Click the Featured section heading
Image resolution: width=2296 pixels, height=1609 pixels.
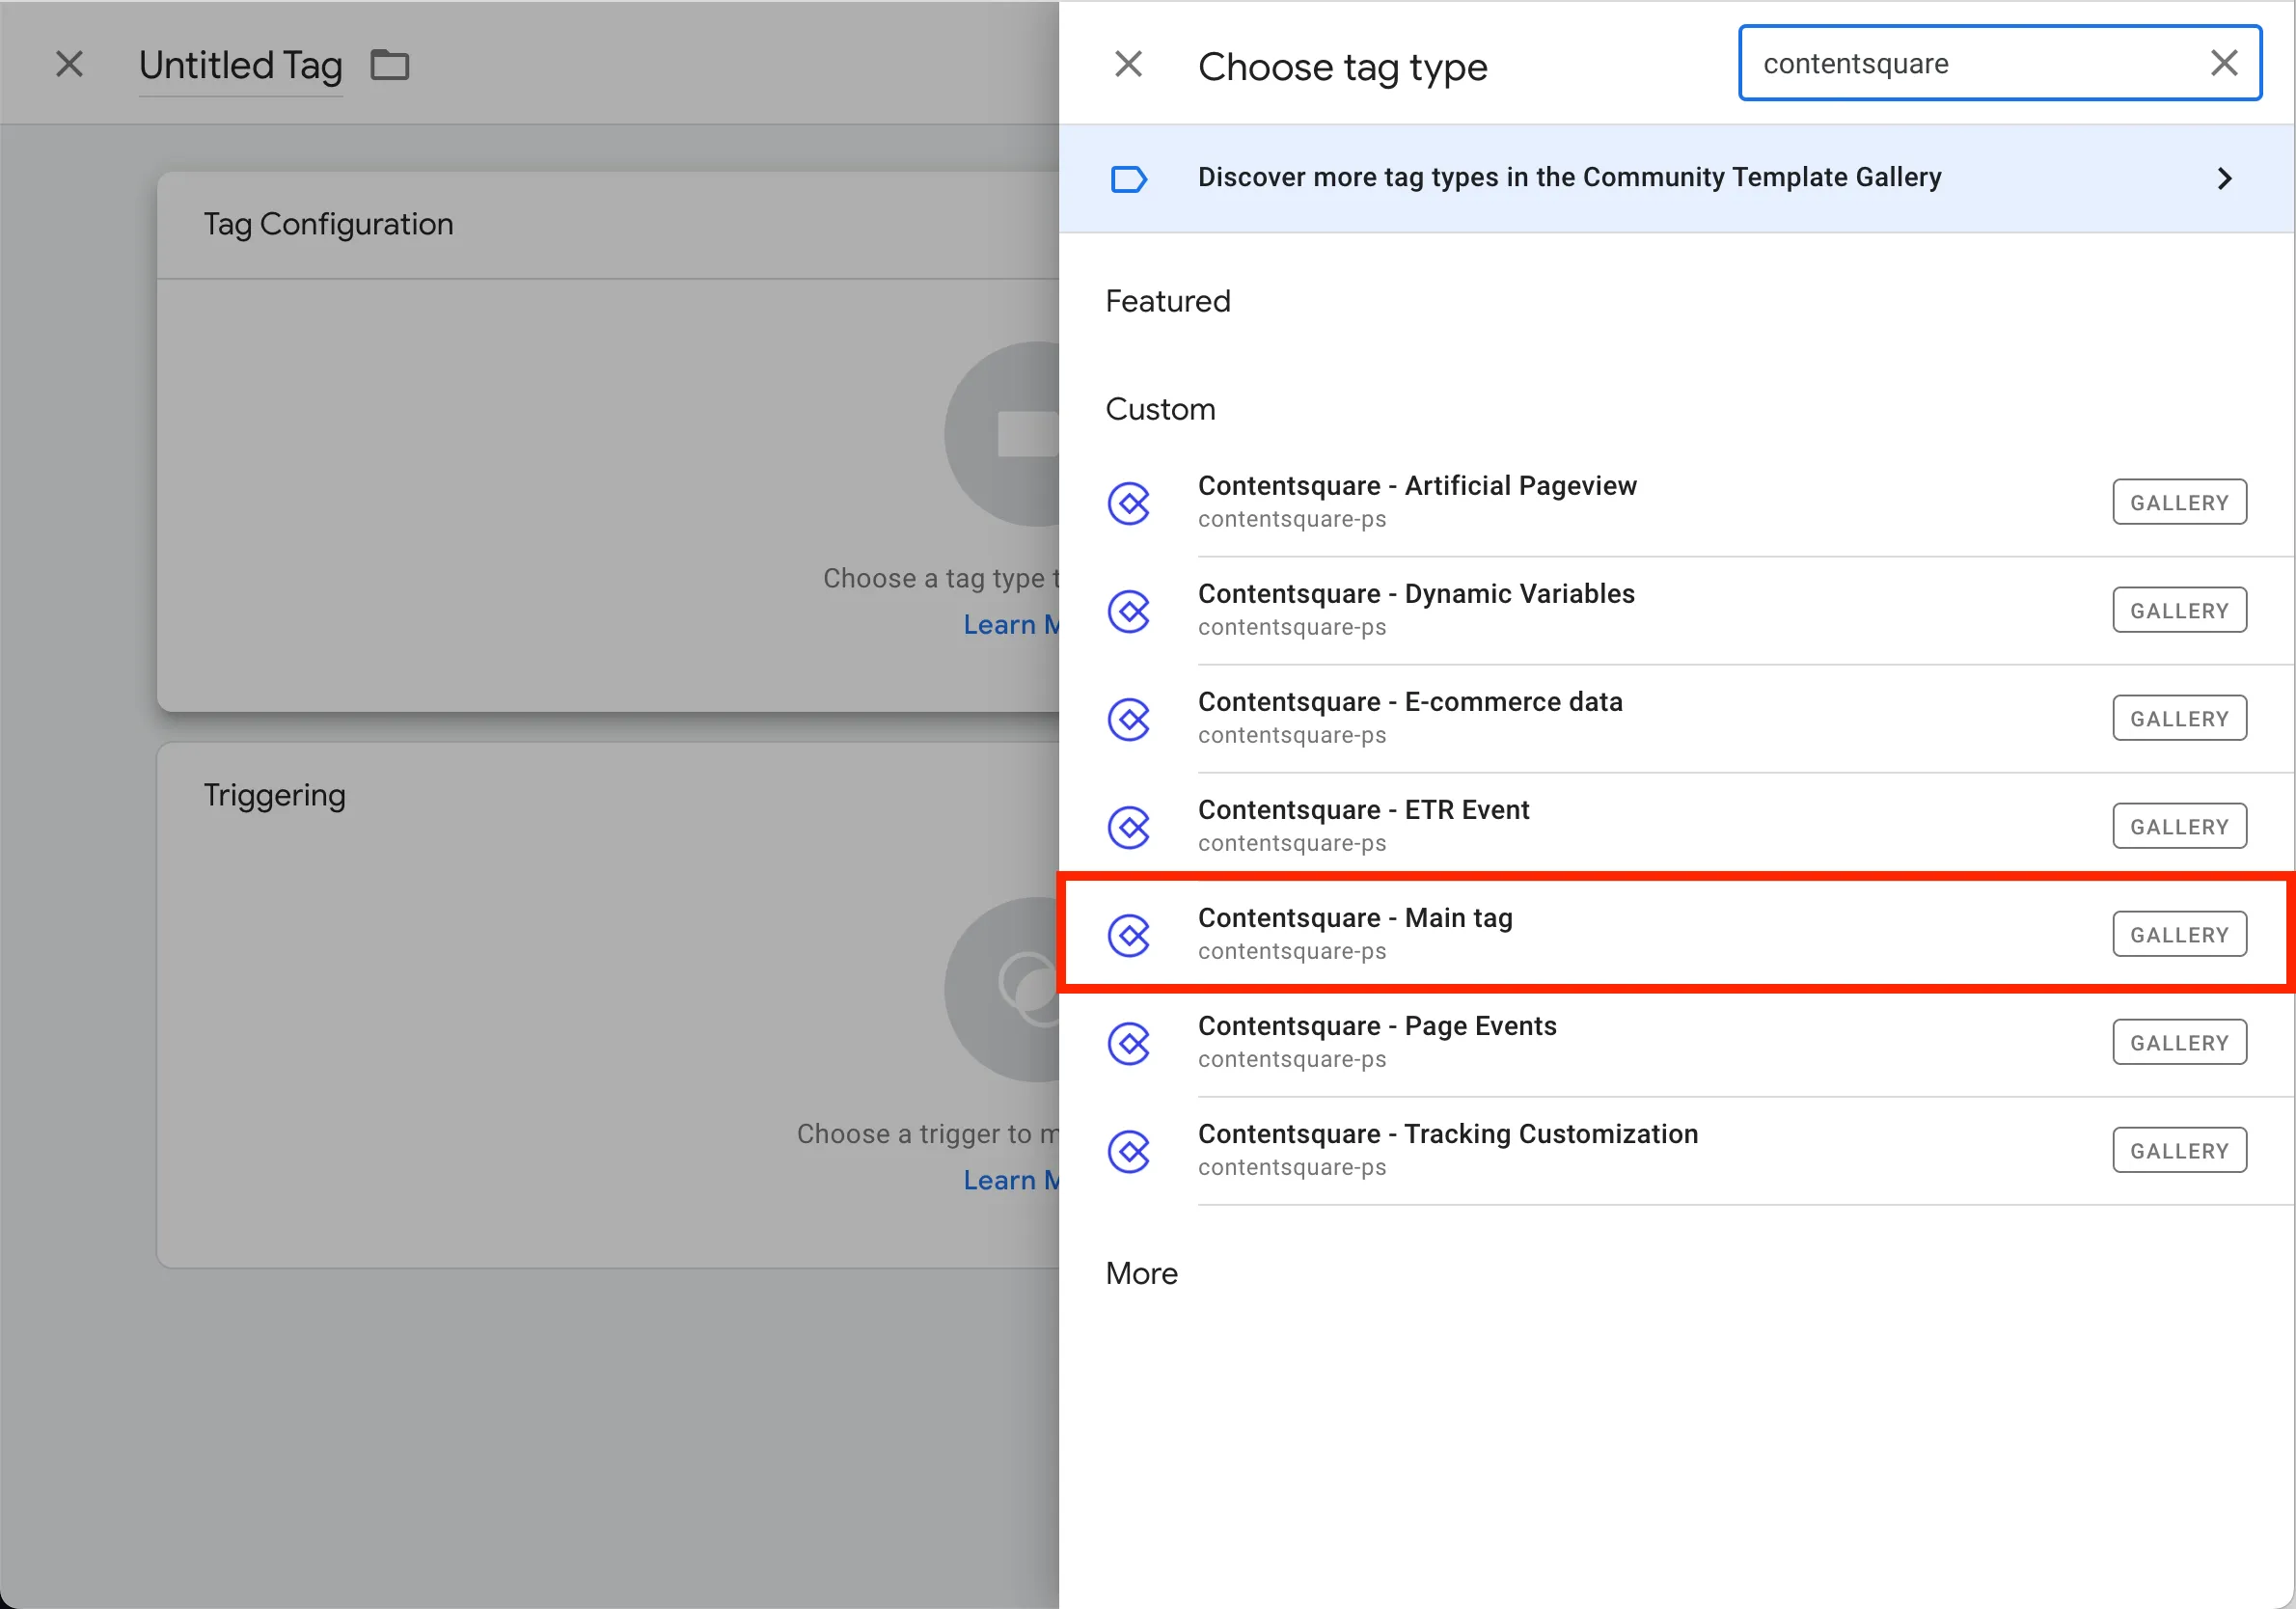point(1167,301)
